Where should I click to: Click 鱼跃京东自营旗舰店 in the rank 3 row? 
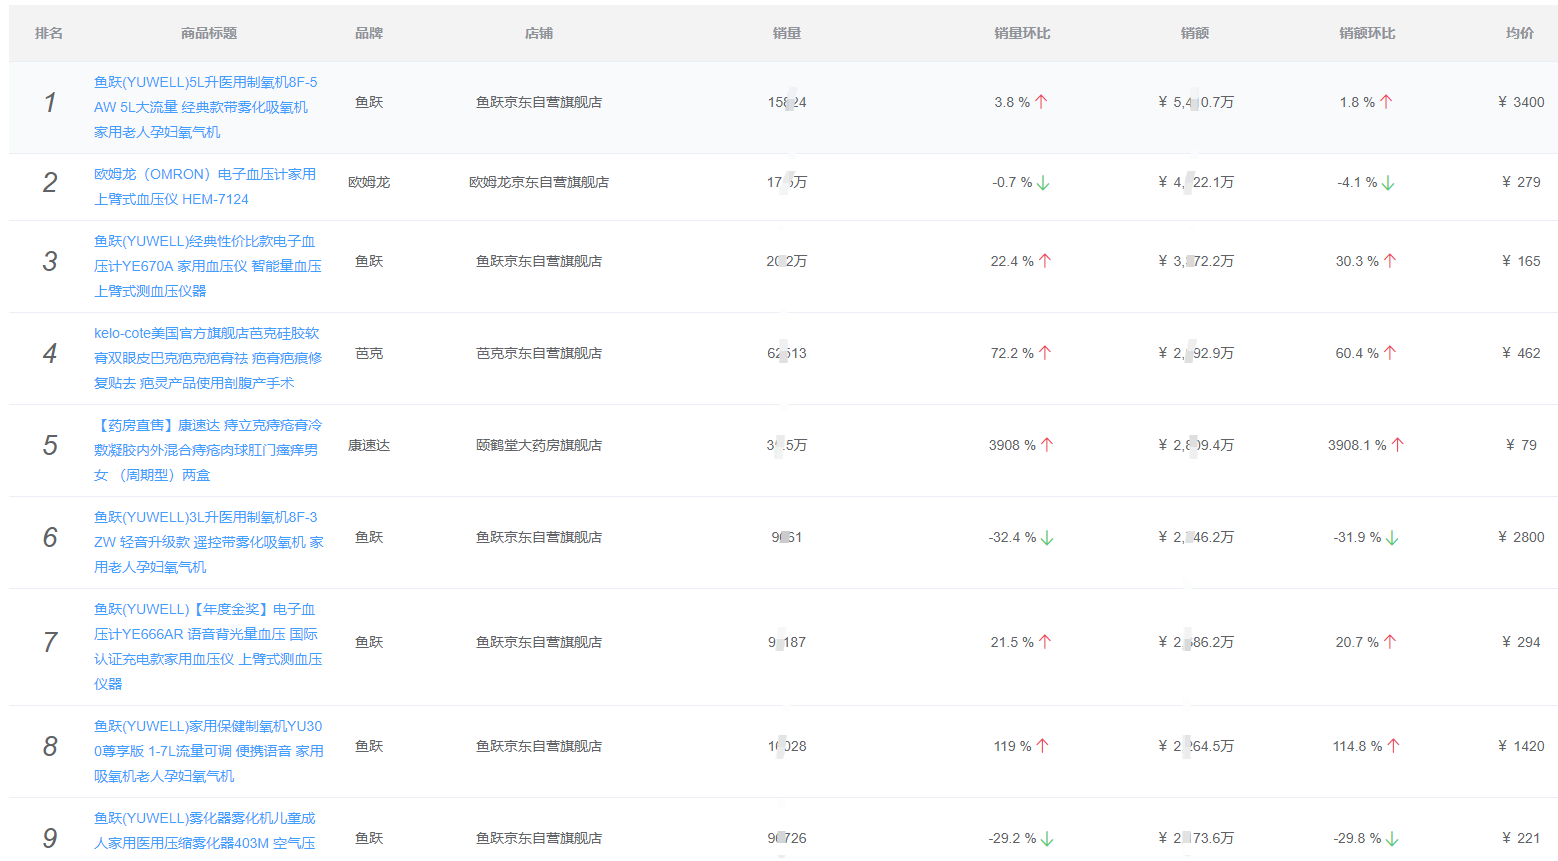click(539, 261)
